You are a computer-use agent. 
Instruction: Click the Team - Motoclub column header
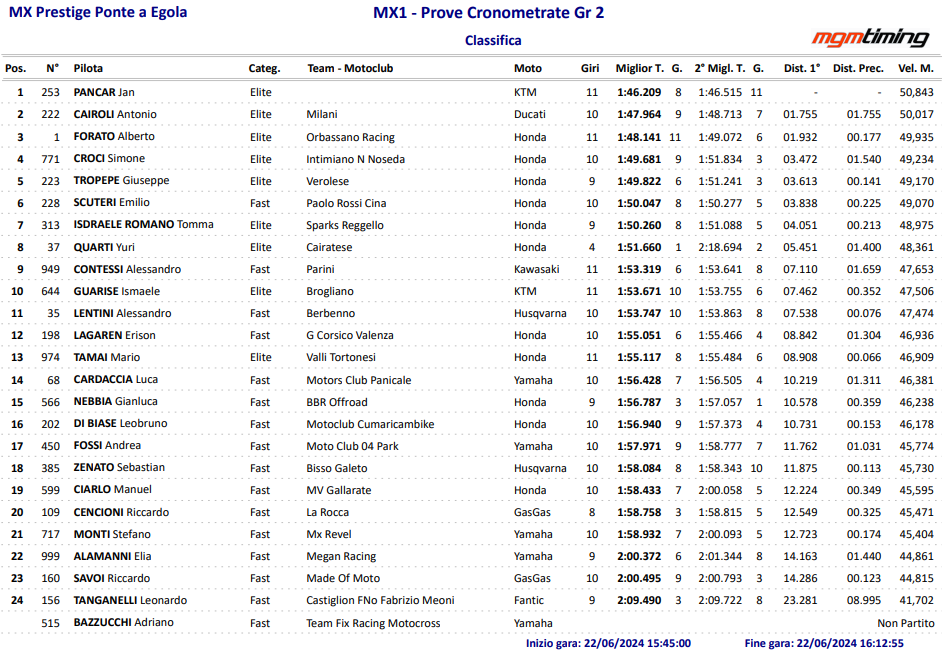pos(350,68)
